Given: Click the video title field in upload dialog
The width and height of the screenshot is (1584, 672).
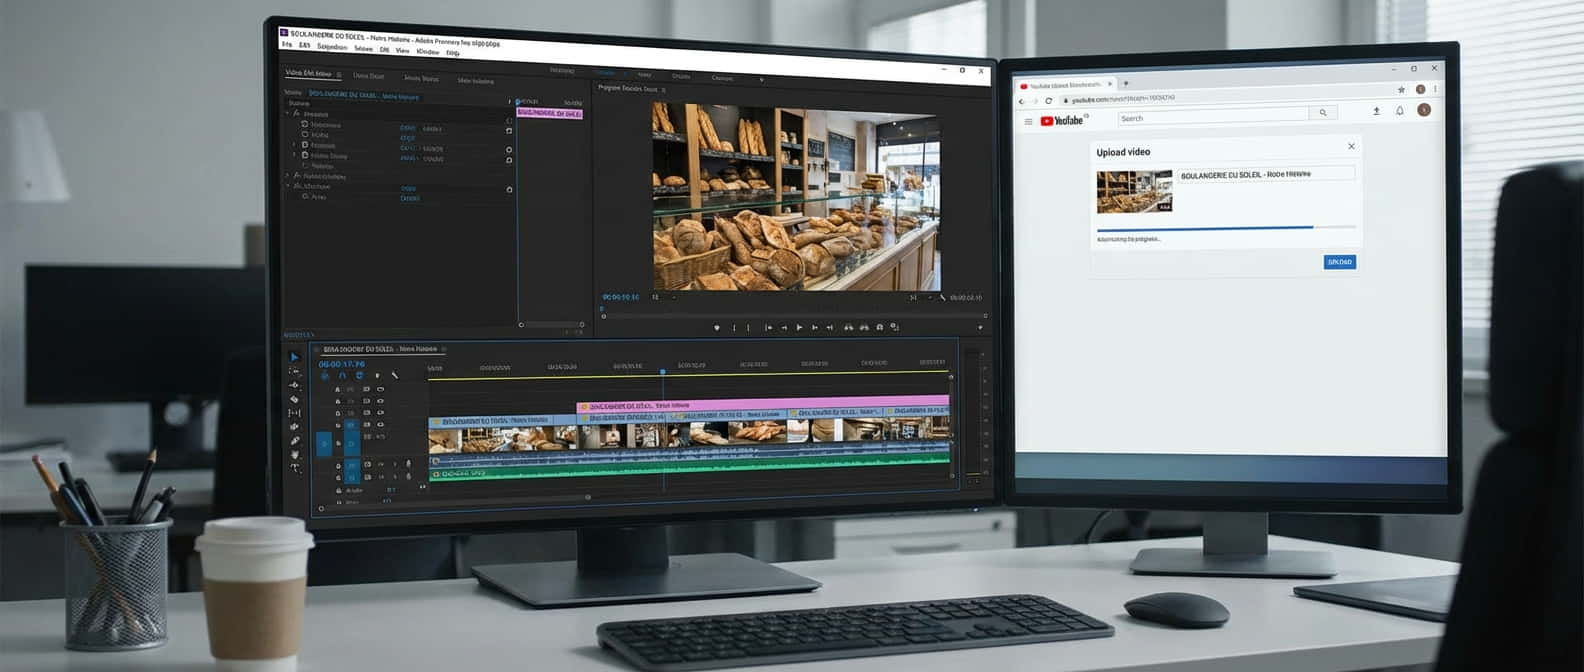Looking at the screenshot, I should [1266, 174].
